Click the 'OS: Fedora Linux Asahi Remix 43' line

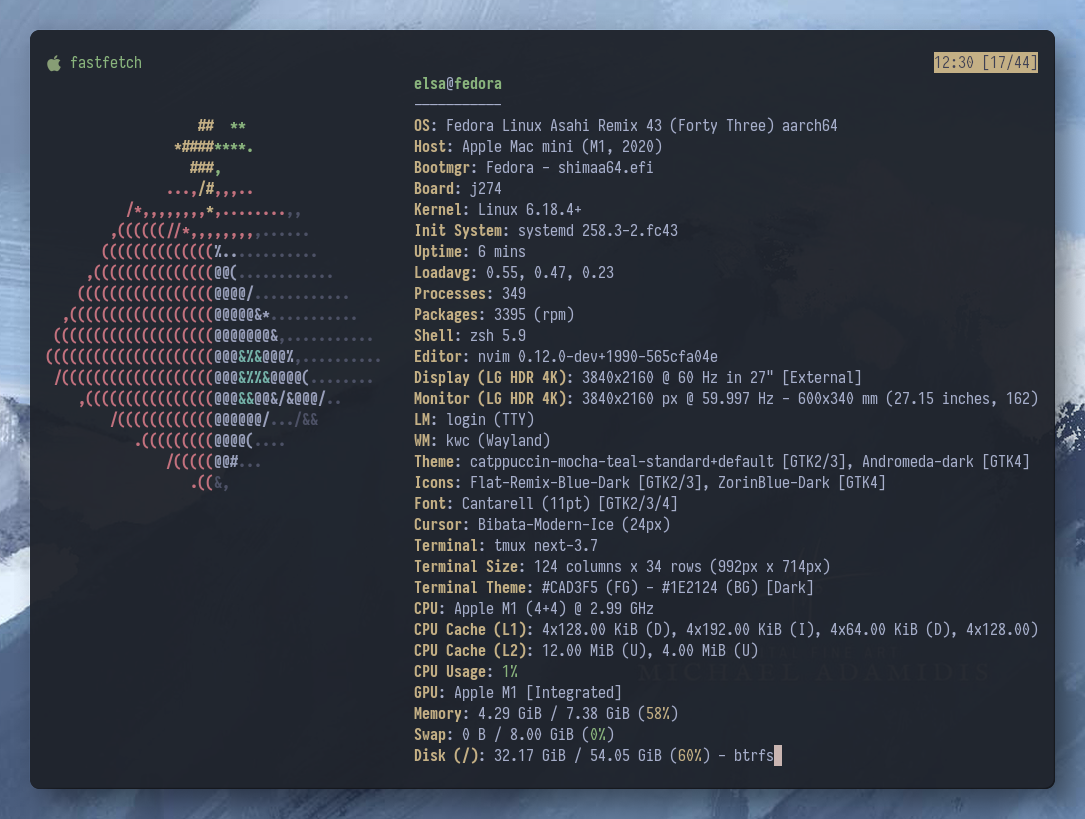(626, 126)
